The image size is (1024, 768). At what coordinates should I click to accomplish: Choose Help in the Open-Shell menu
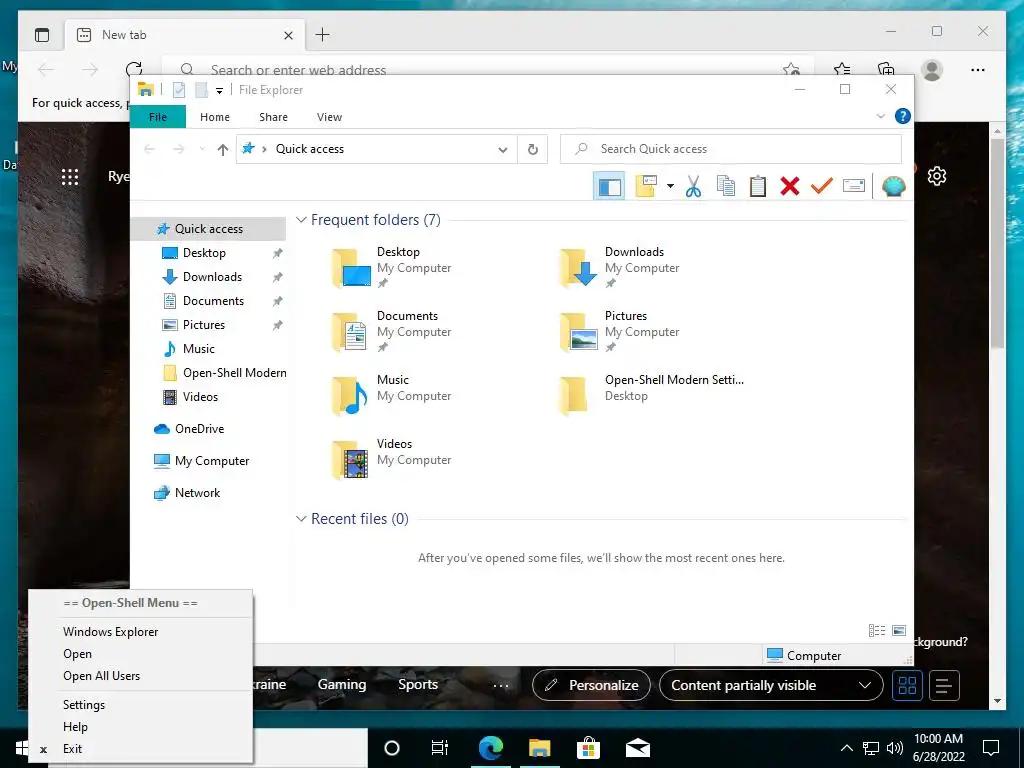(x=140, y=727)
